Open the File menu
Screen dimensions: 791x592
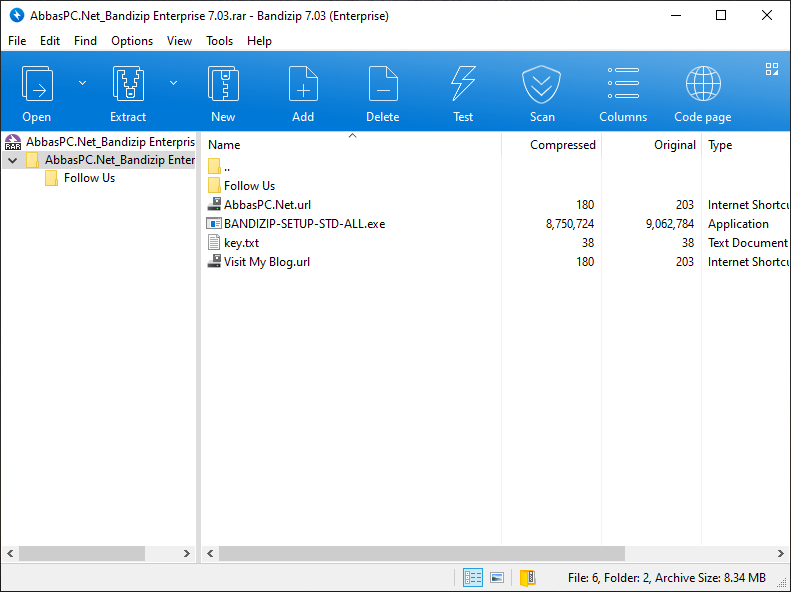click(x=17, y=41)
